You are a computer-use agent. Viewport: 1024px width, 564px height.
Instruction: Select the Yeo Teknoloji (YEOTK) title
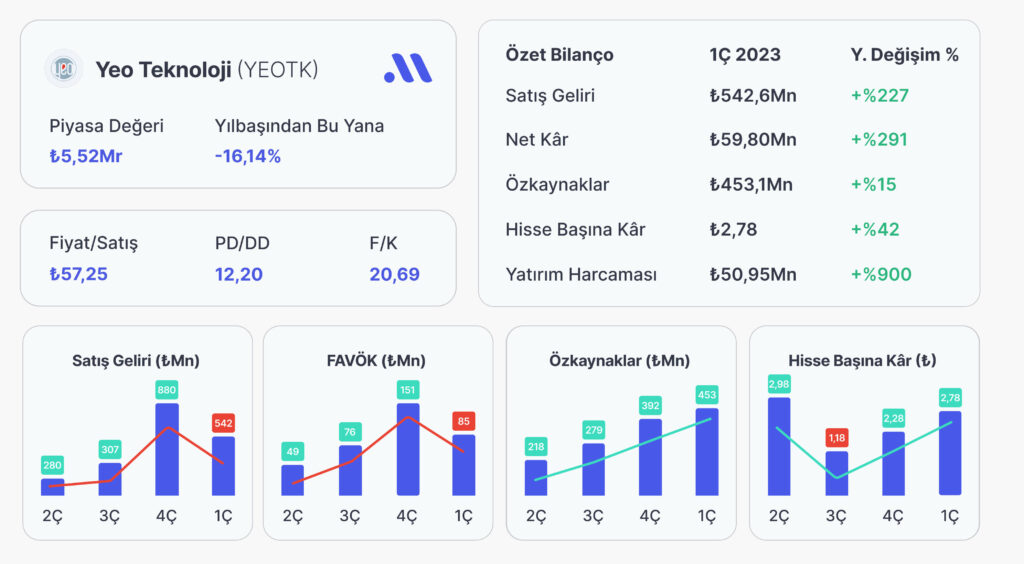click(207, 70)
